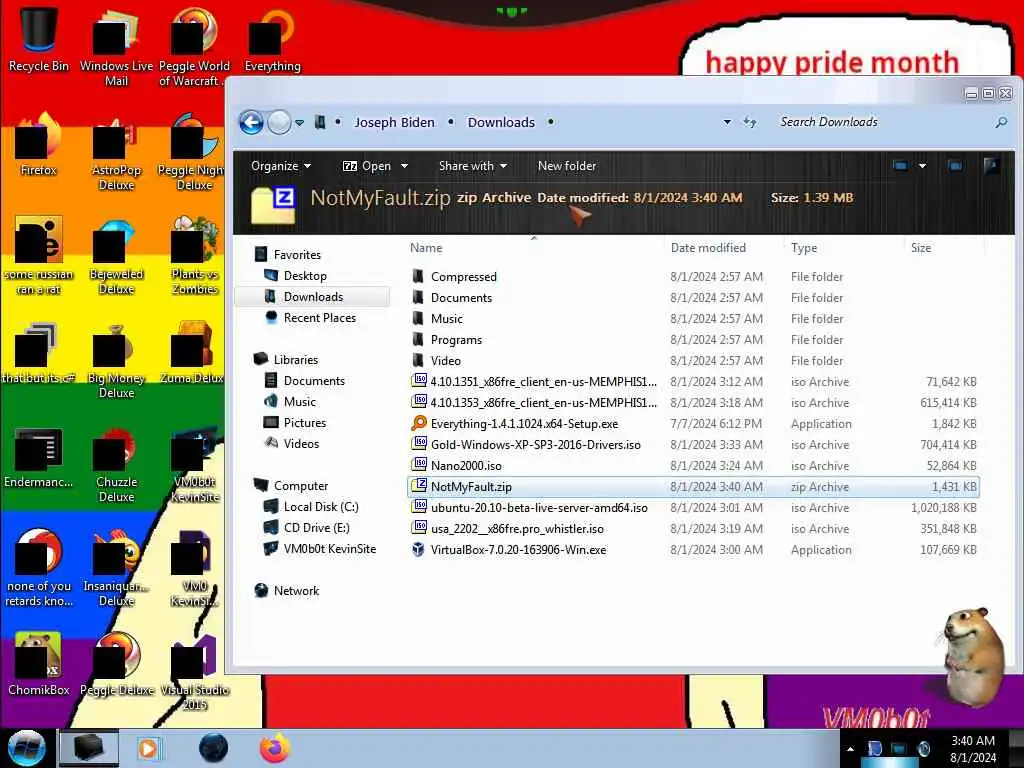This screenshot has height=768, width=1024.
Task: Click the search magnifier icon
Action: [1000, 122]
